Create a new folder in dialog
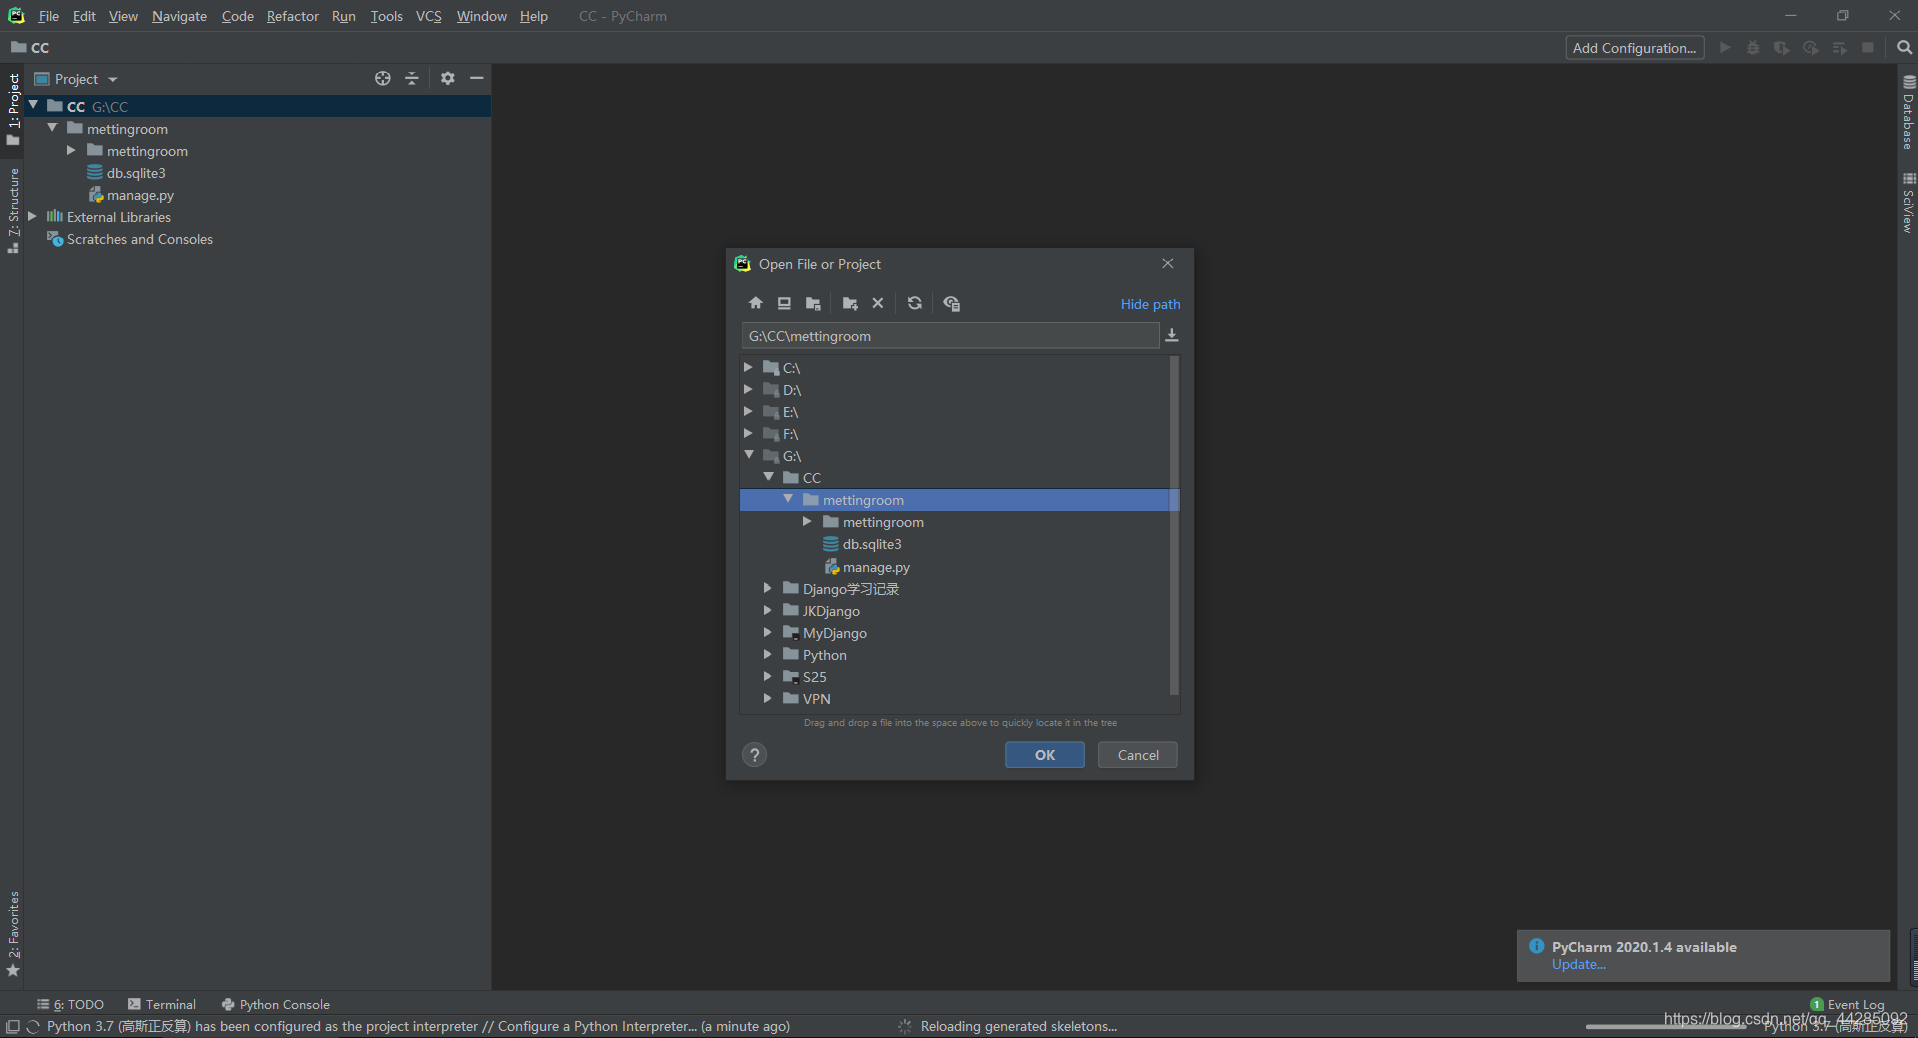Screen dimensions: 1918x1038 pos(850,303)
